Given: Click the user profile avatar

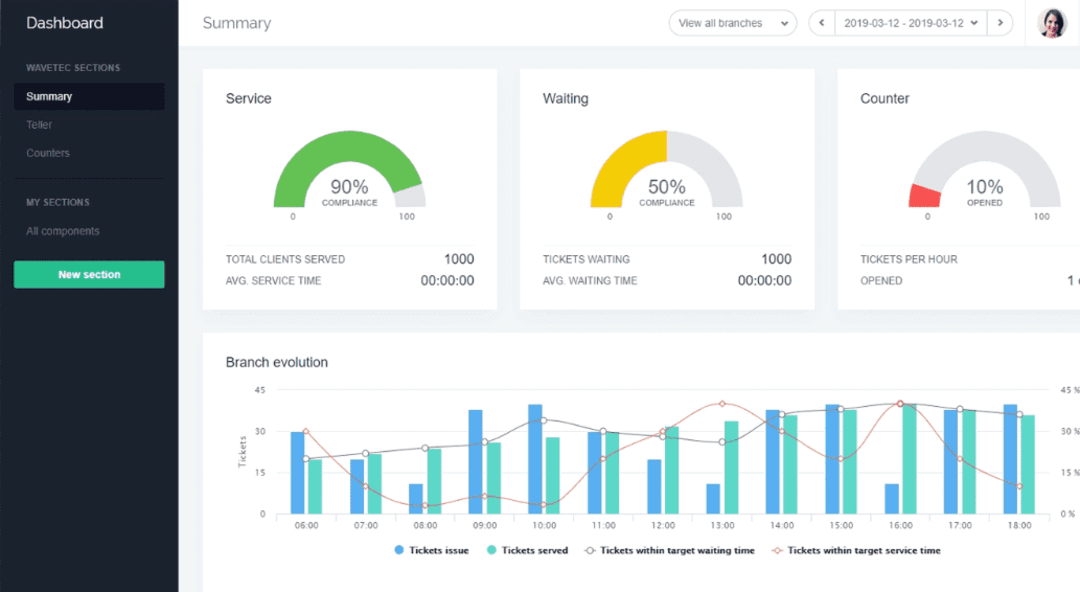Looking at the screenshot, I should [1052, 22].
